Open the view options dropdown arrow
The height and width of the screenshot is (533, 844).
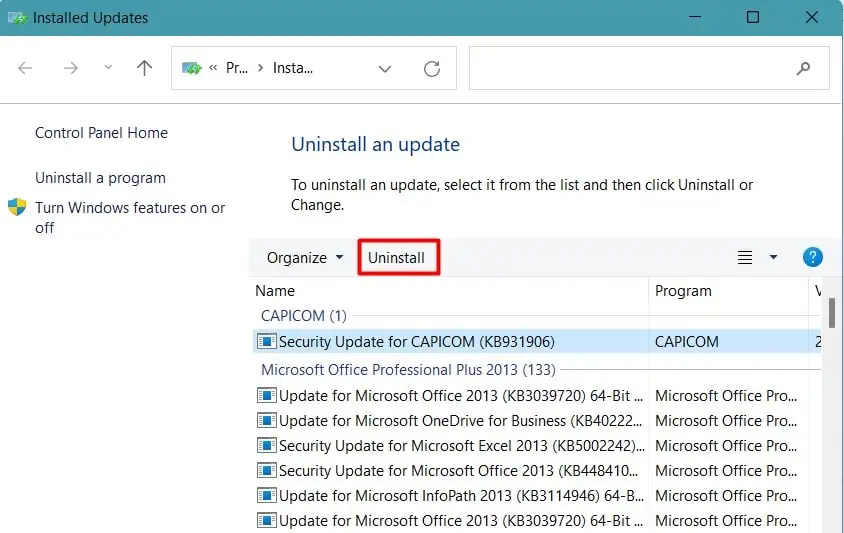click(x=773, y=257)
